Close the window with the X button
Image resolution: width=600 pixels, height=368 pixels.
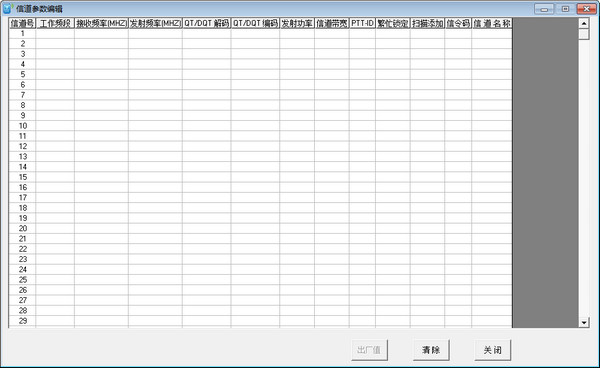[x=586, y=9]
